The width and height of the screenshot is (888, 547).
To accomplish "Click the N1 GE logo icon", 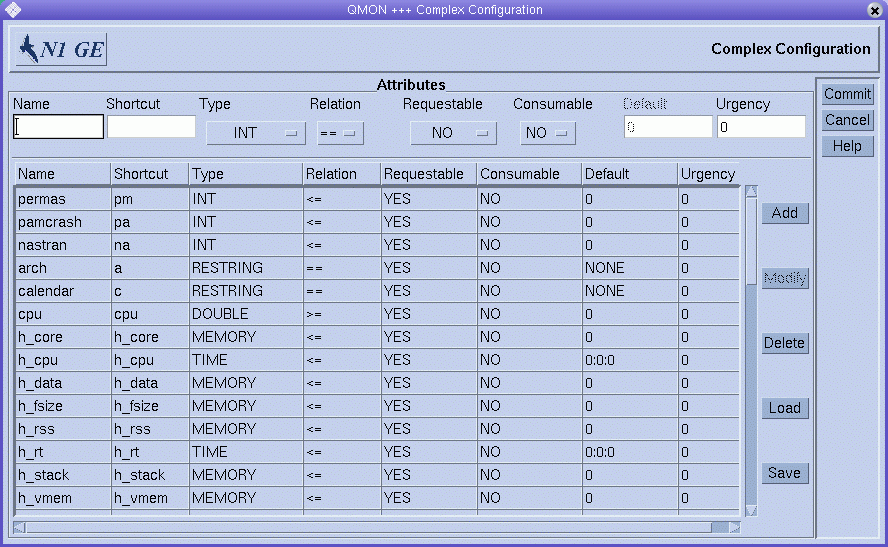I will [x=61, y=49].
